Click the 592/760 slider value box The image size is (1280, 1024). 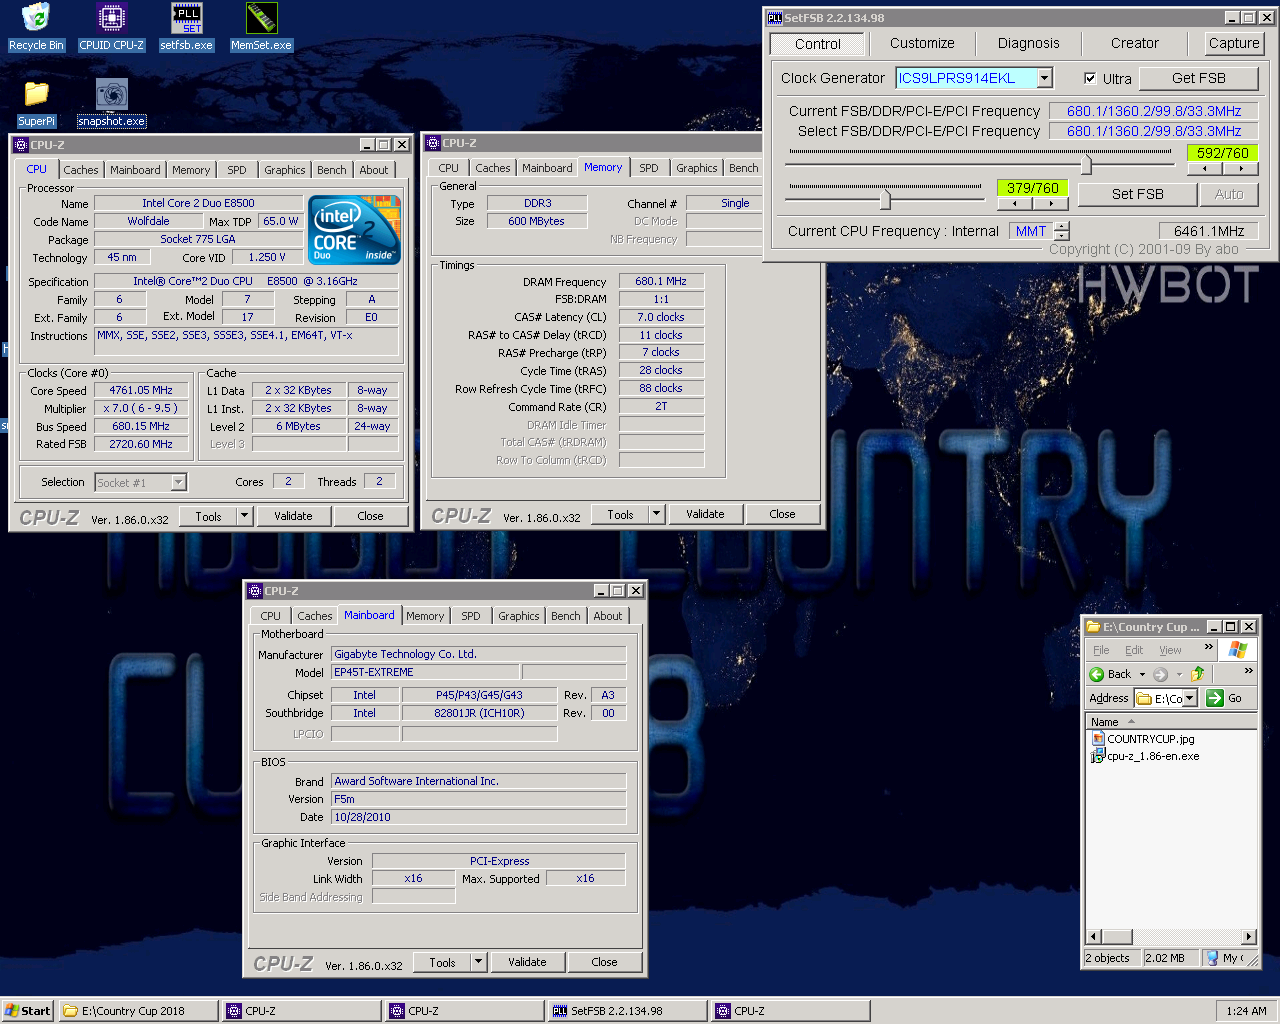(x=1223, y=153)
